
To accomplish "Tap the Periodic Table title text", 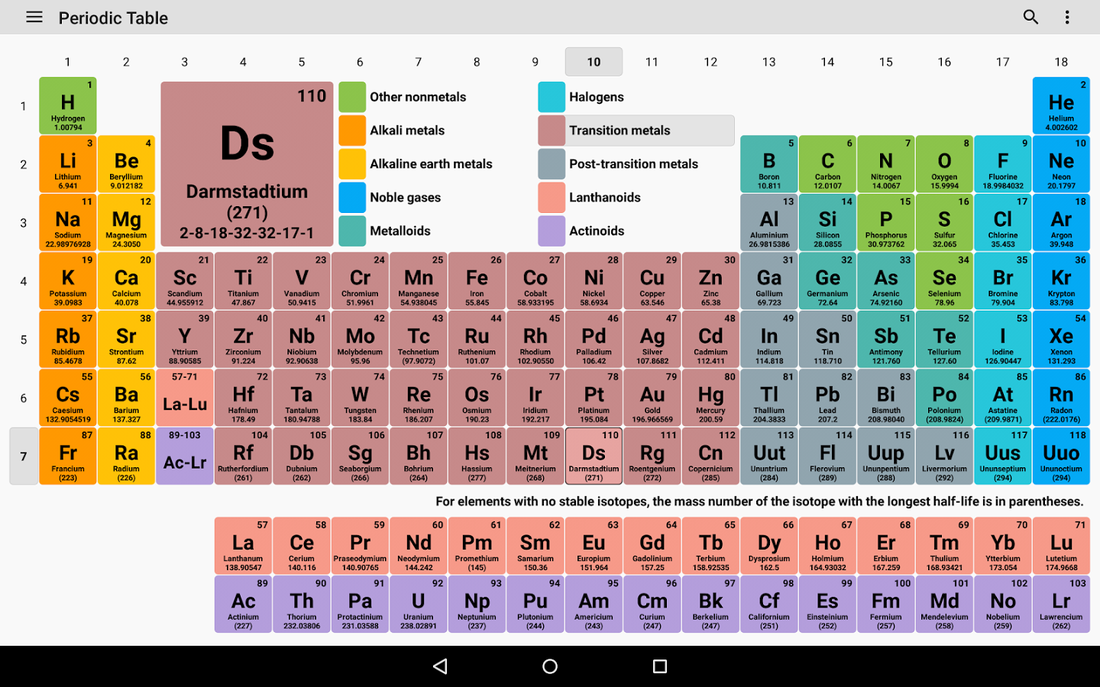I will [x=113, y=18].
